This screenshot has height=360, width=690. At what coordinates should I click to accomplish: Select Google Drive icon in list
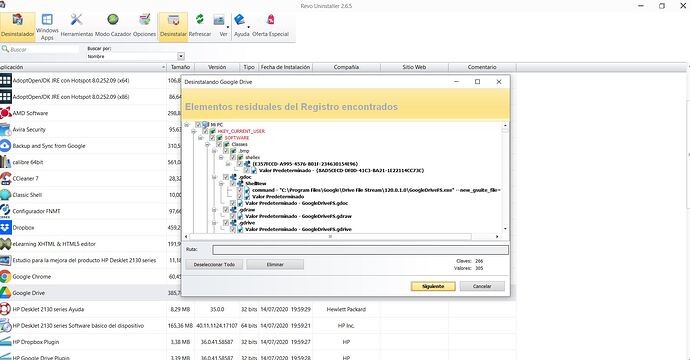pyautogui.click(x=5, y=293)
